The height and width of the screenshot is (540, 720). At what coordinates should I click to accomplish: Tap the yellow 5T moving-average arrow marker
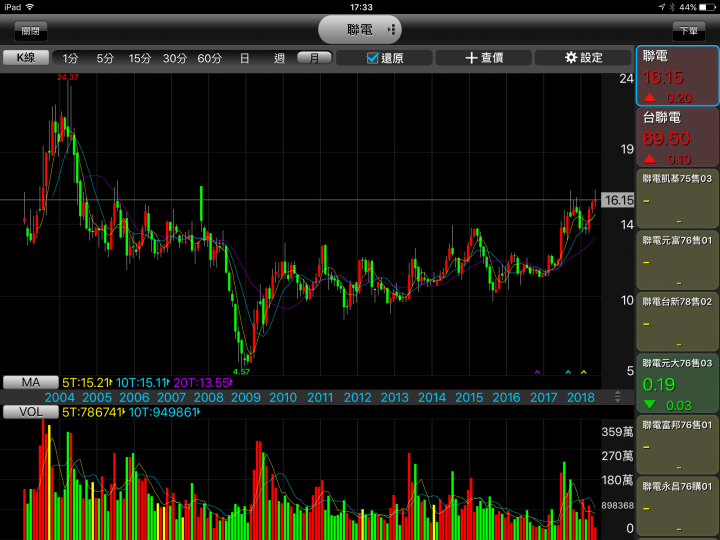584,372
